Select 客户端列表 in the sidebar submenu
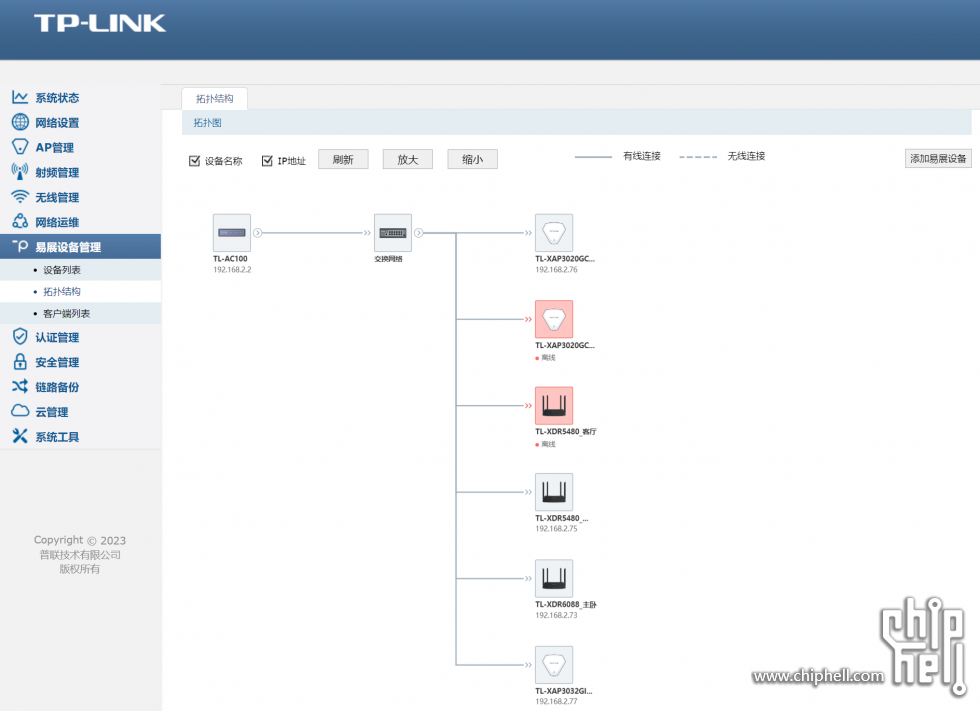This screenshot has width=980, height=711. [x=66, y=314]
